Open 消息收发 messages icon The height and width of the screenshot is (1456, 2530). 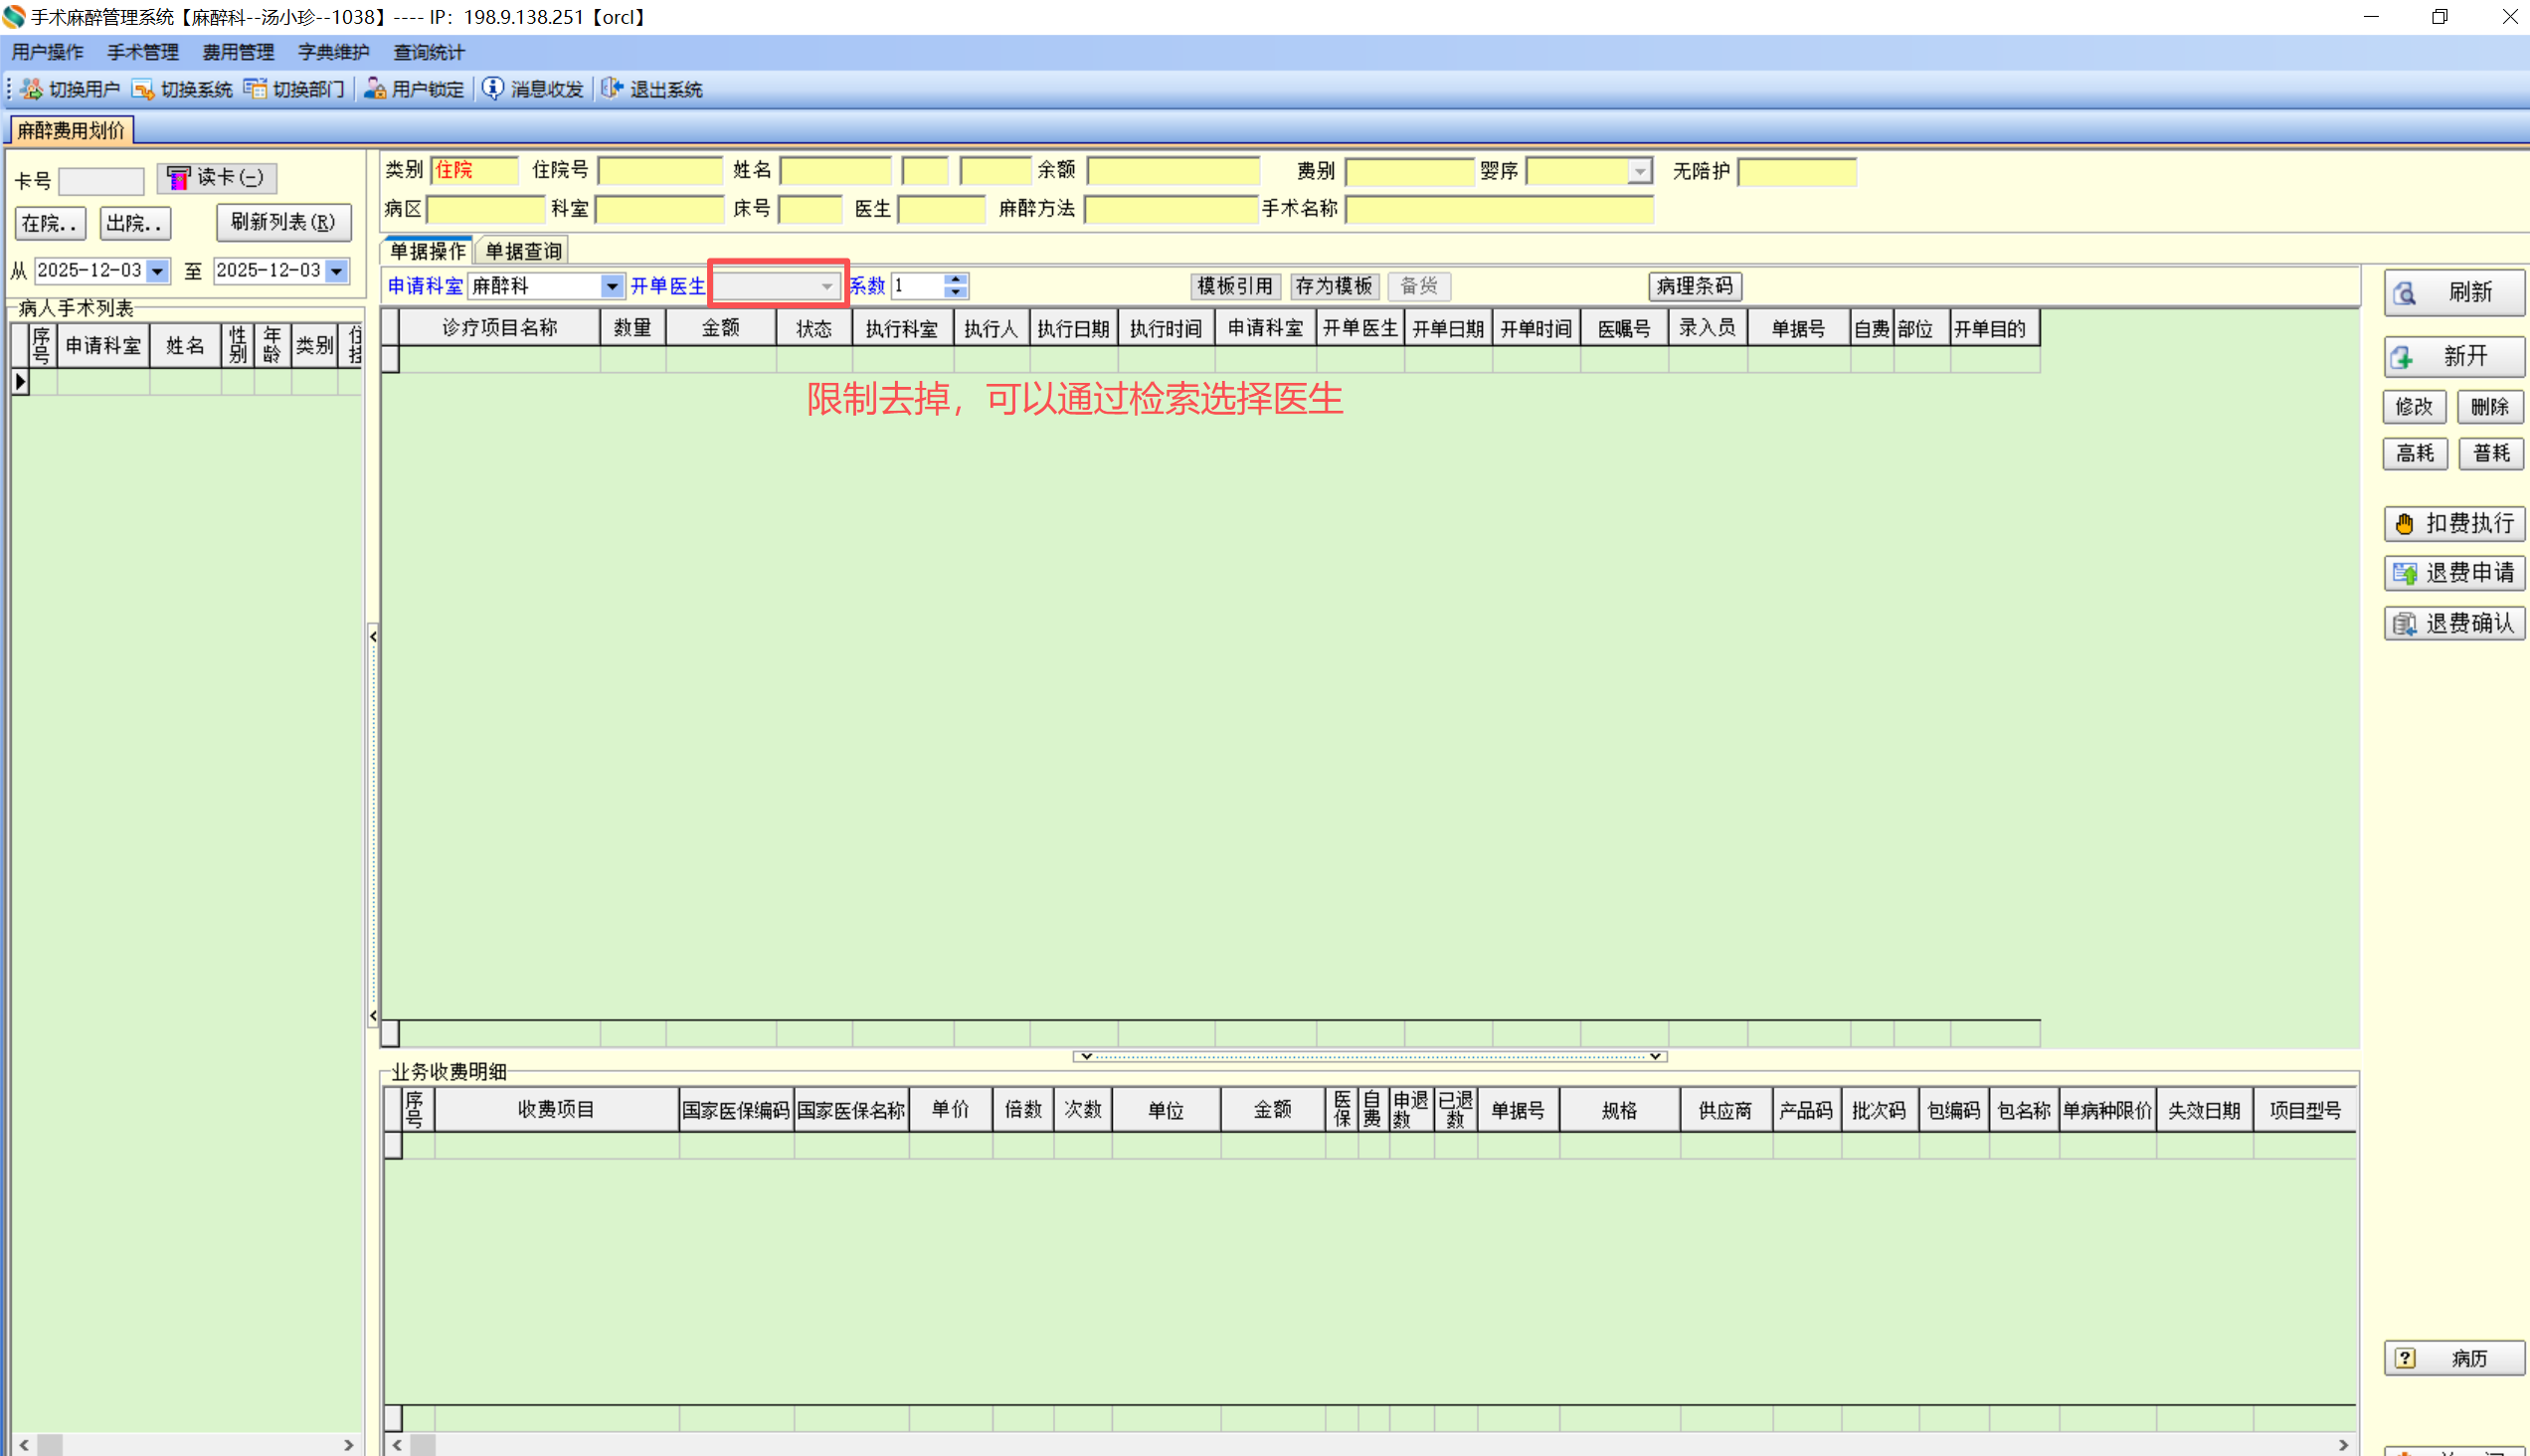(493, 89)
